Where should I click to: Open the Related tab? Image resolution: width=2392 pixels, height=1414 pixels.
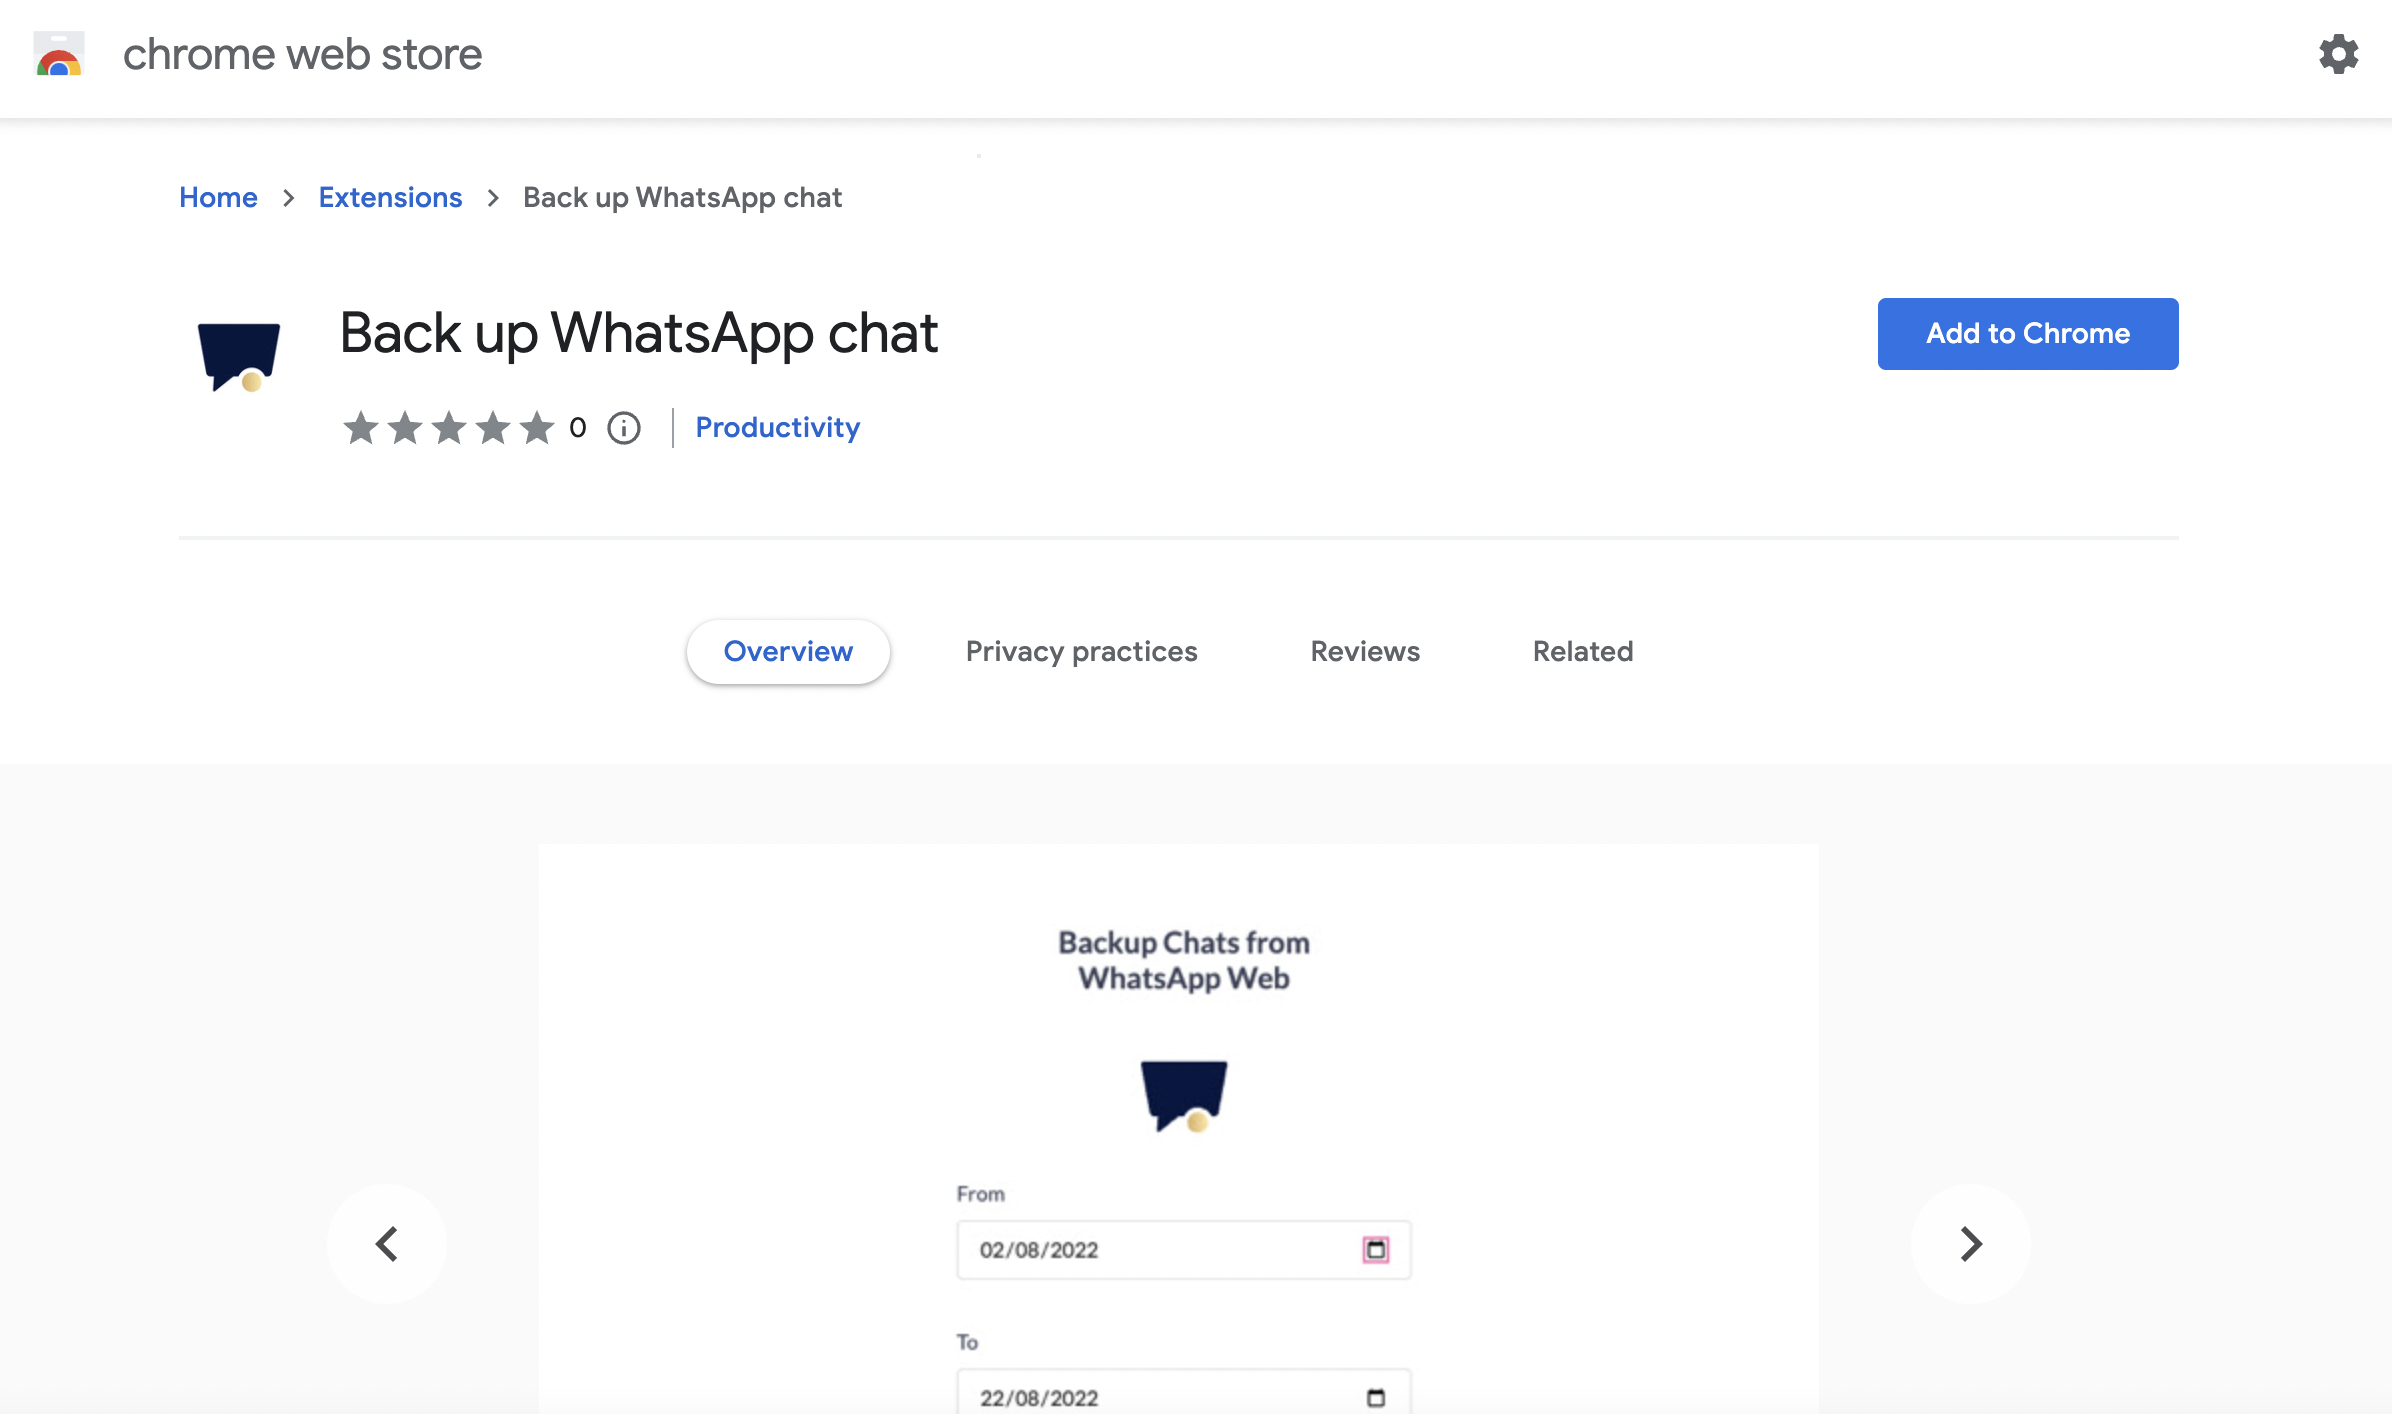[1583, 651]
